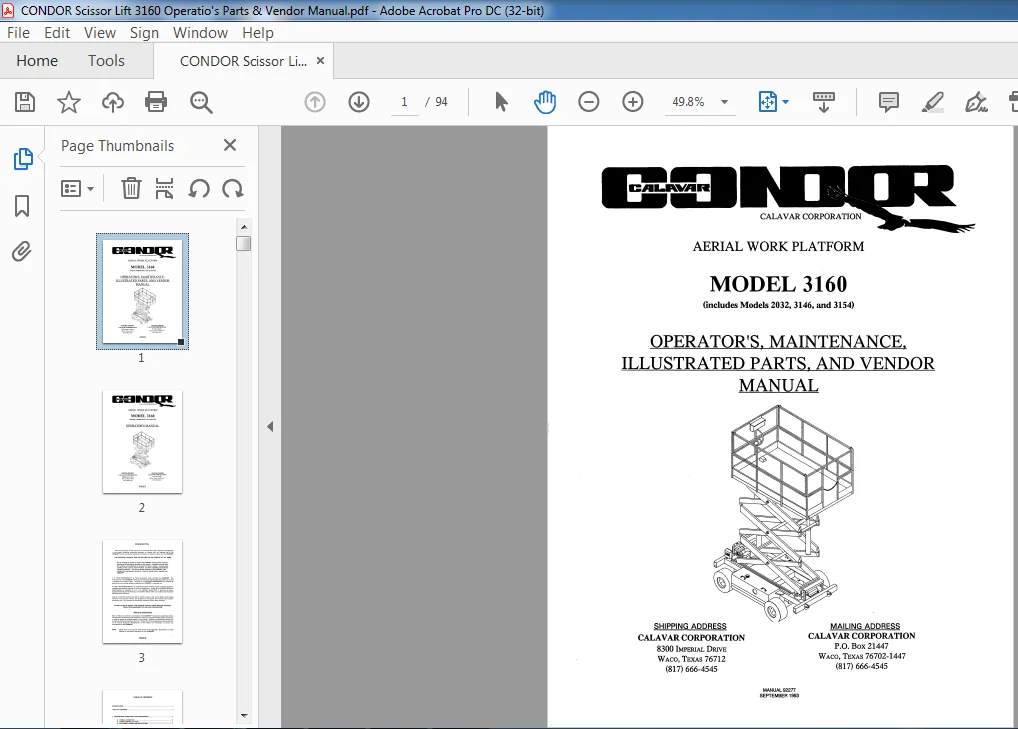Zoom in with the plus icon
The image size is (1018, 729).
click(x=633, y=102)
